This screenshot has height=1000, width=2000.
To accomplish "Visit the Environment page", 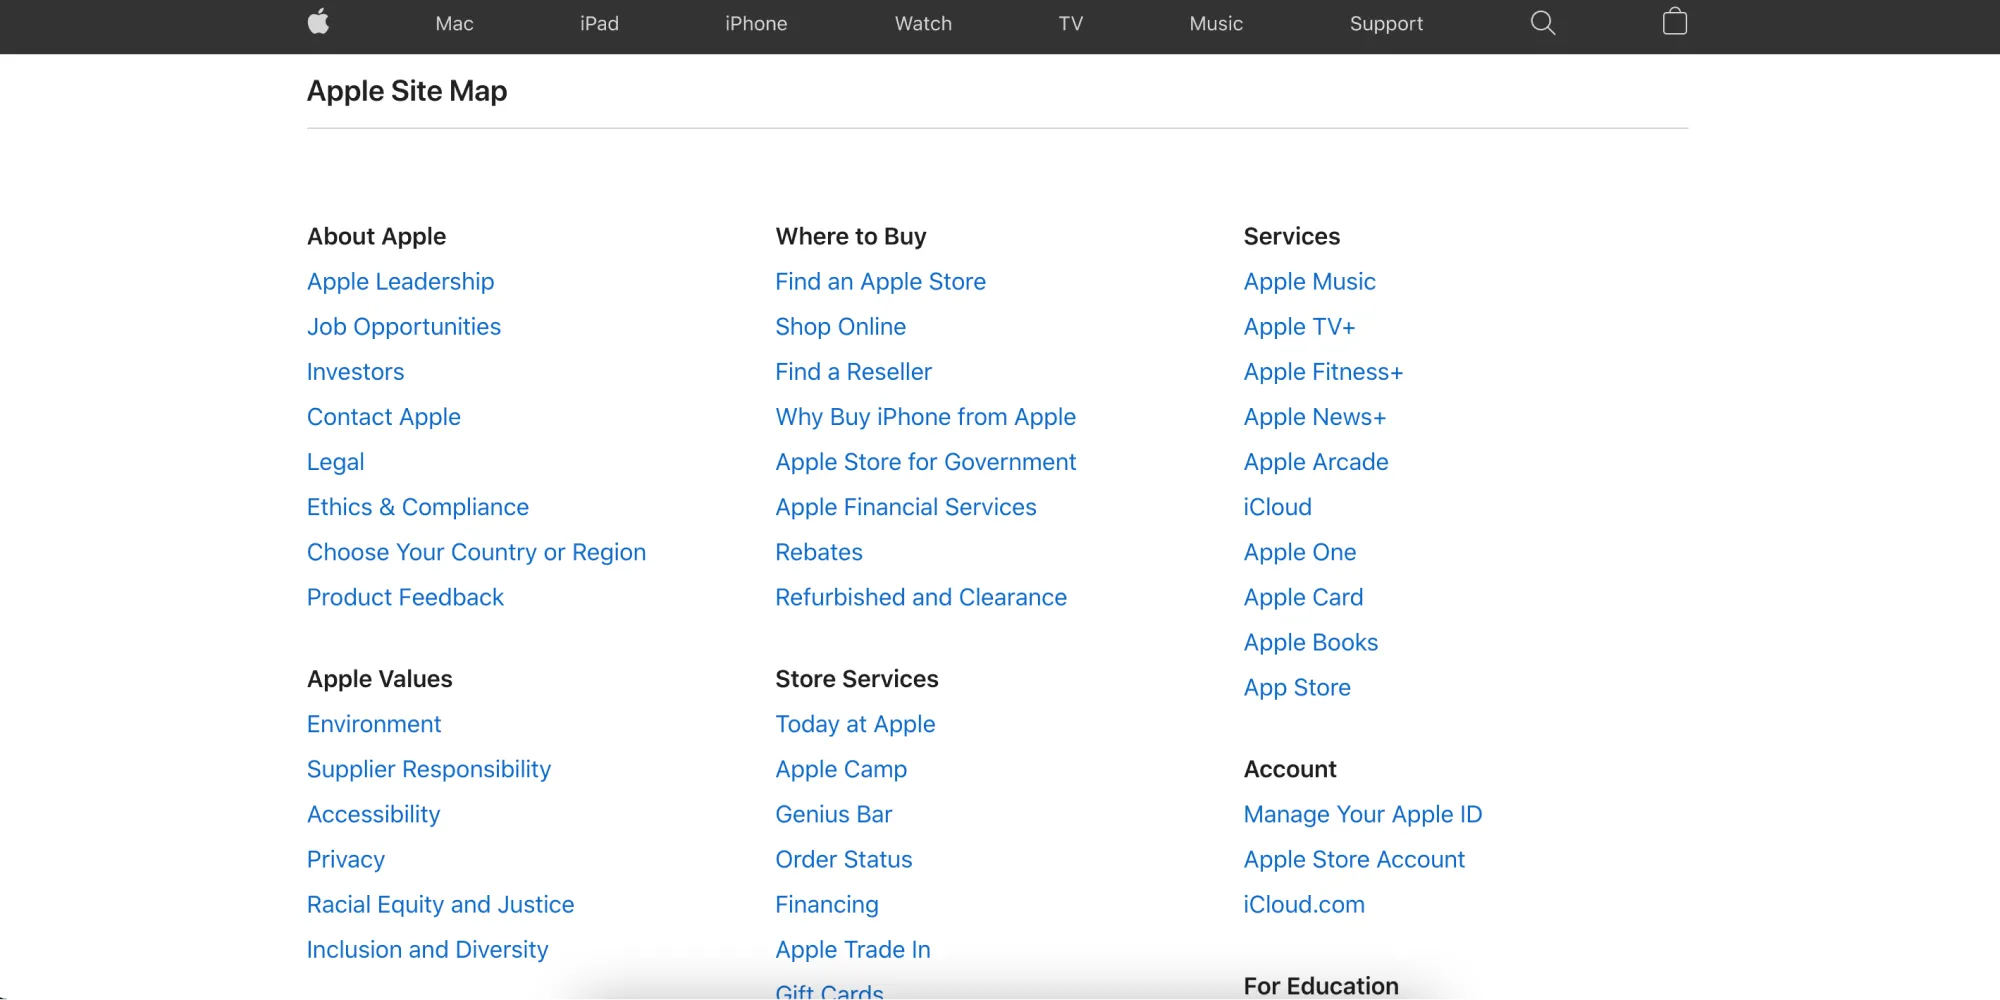I will coord(374,724).
